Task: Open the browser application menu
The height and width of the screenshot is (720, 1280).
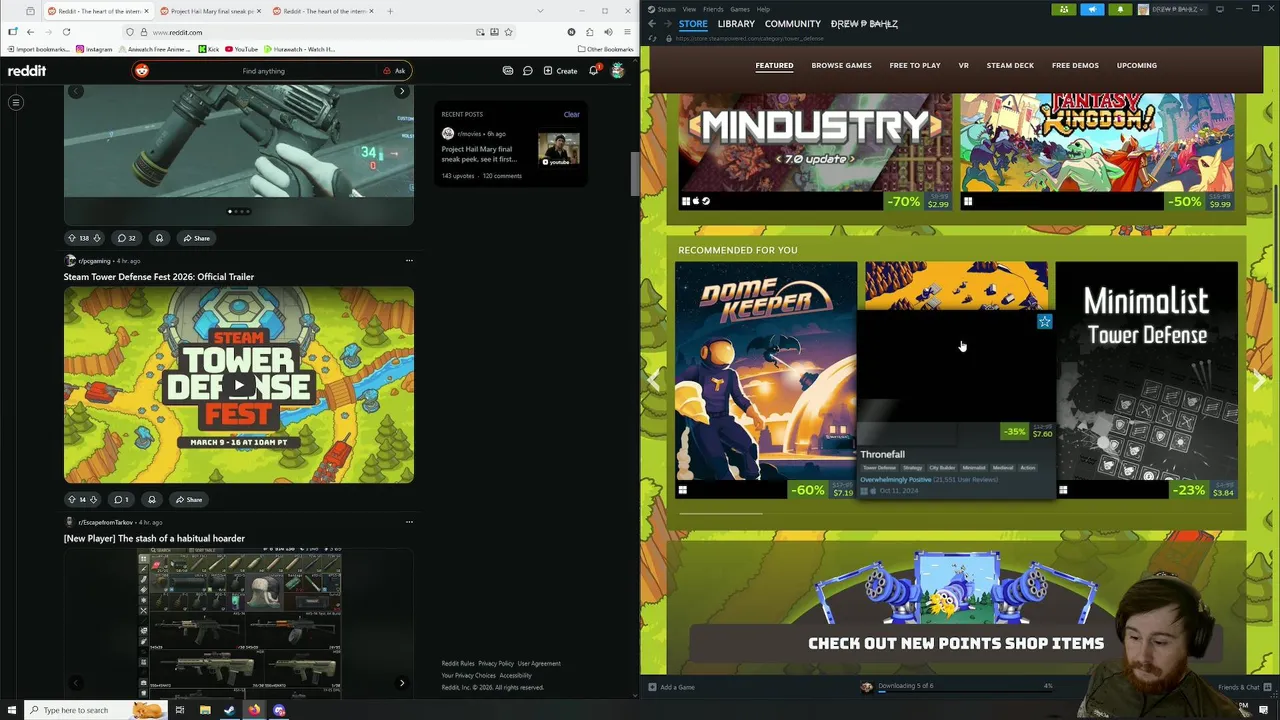Action: click(626, 32)
